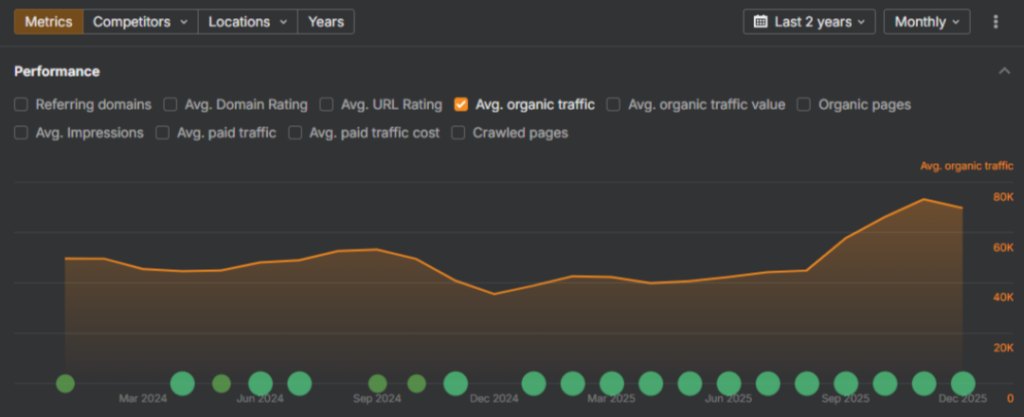The image size is (1024, 417).
Task: Switch to the Metrics tab
Action: point(48,21)
